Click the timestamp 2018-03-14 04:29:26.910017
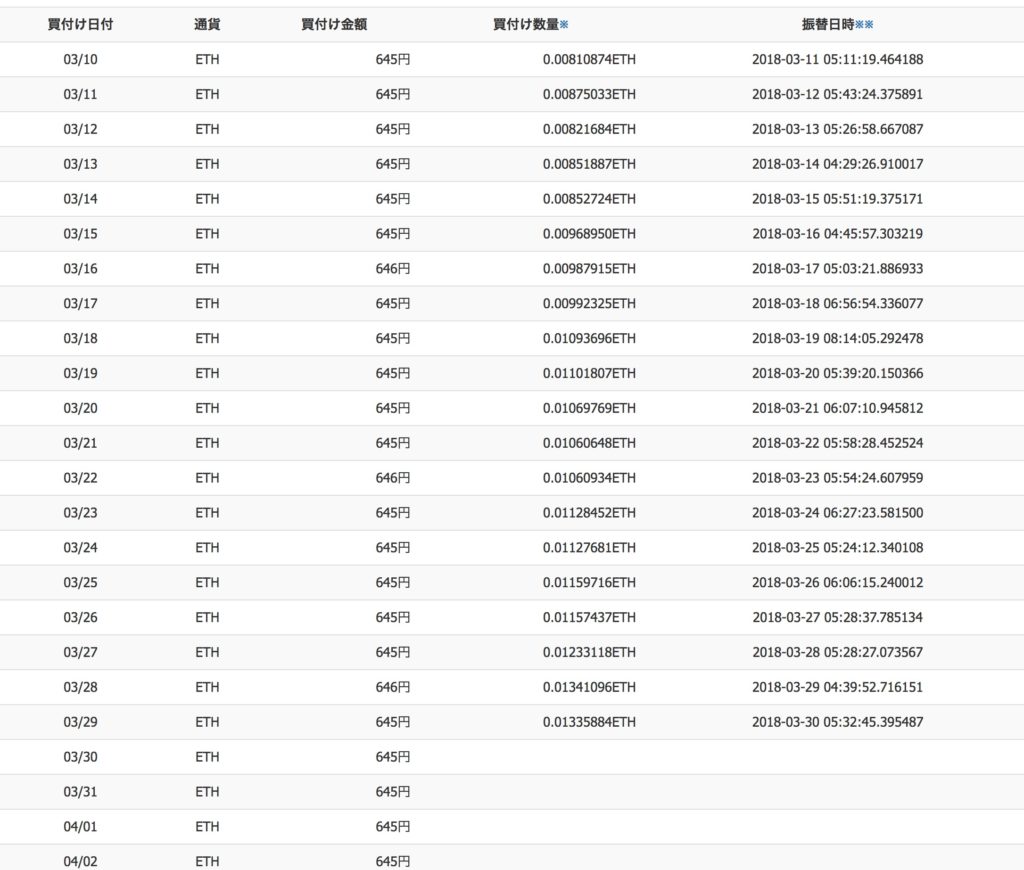This screenshot has width=1024, height=870. coord(837,164)
